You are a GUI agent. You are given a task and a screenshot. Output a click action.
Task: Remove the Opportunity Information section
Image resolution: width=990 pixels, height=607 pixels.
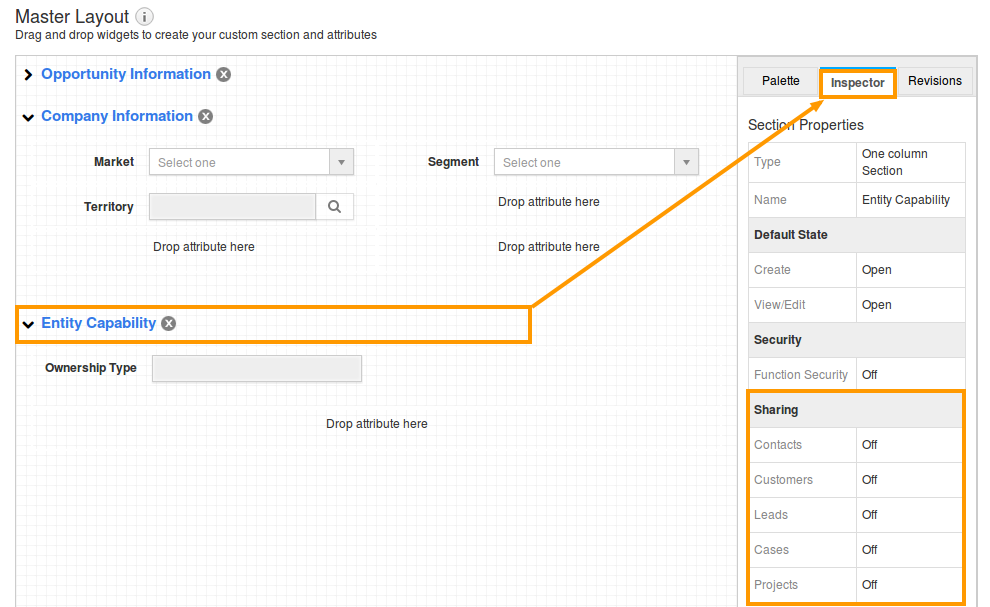pos(224,75)
